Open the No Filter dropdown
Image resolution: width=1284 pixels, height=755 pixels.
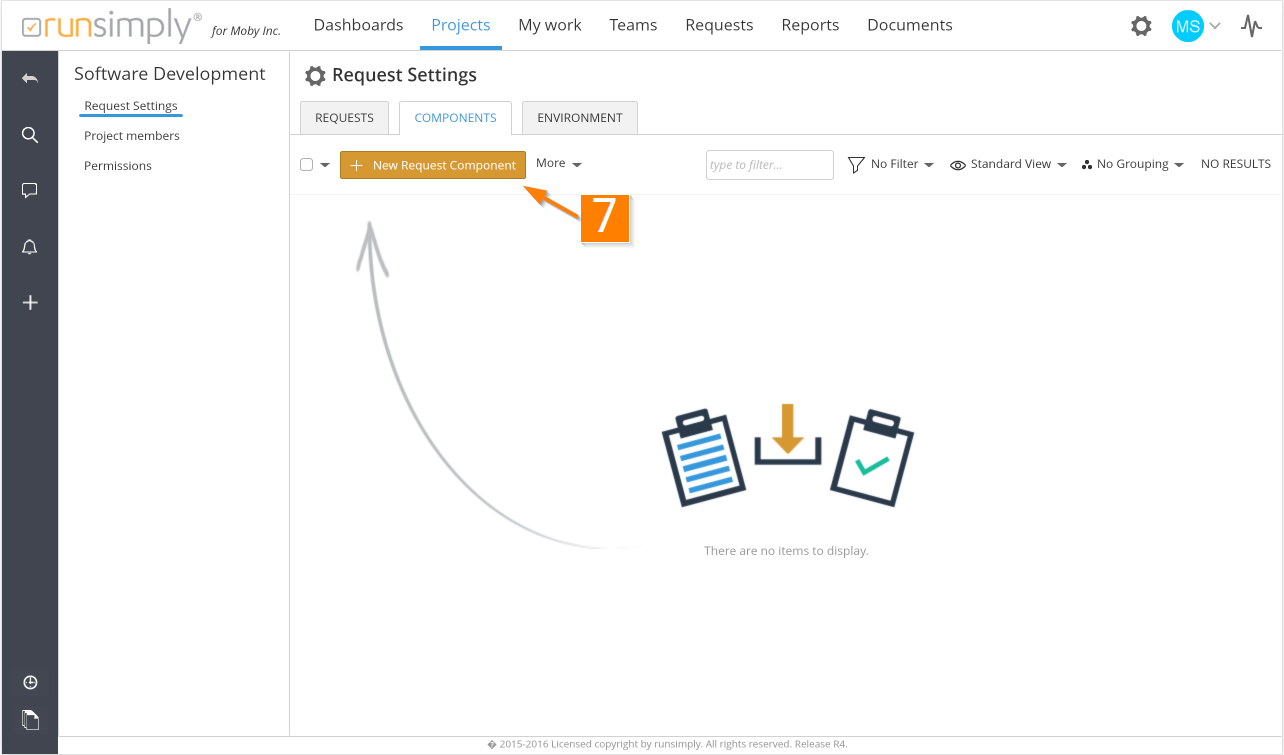click(891, 164)
